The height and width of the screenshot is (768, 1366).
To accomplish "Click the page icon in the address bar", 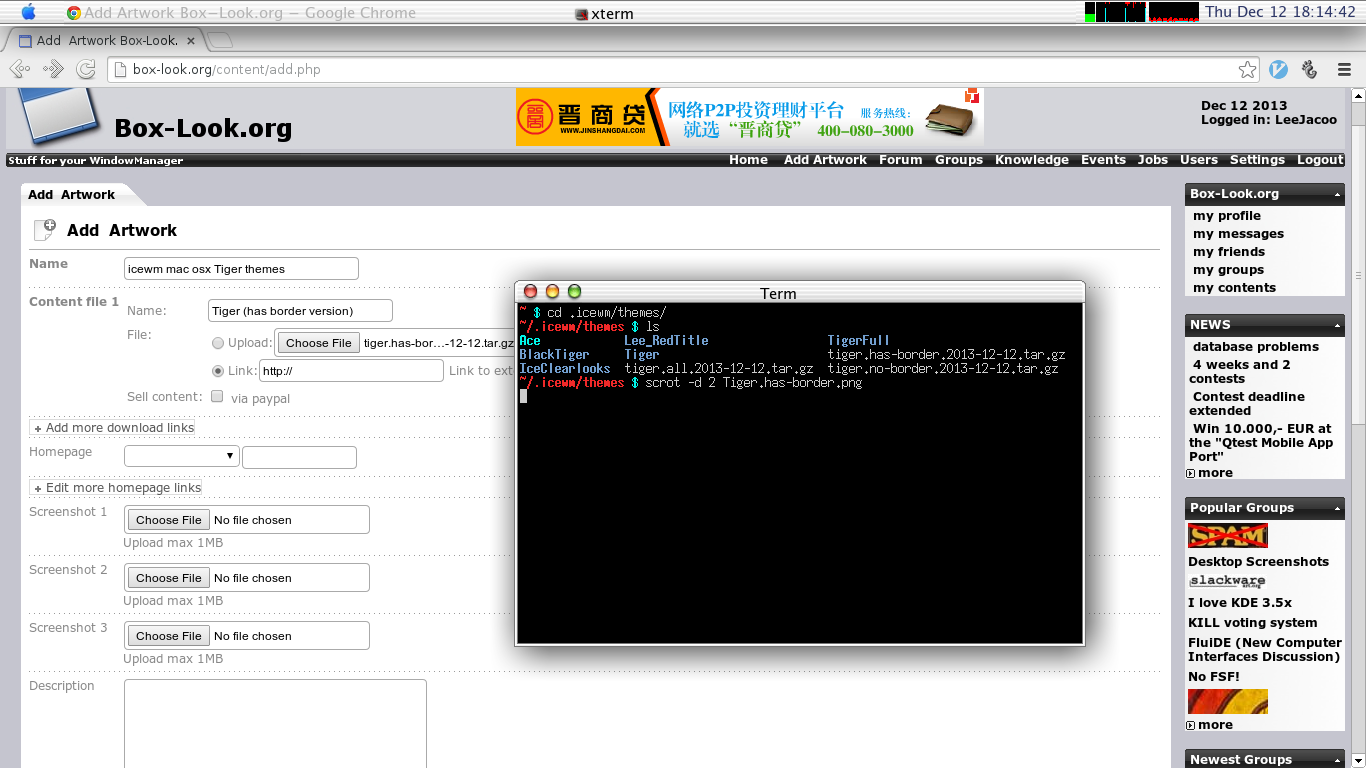I will [120, 70].
